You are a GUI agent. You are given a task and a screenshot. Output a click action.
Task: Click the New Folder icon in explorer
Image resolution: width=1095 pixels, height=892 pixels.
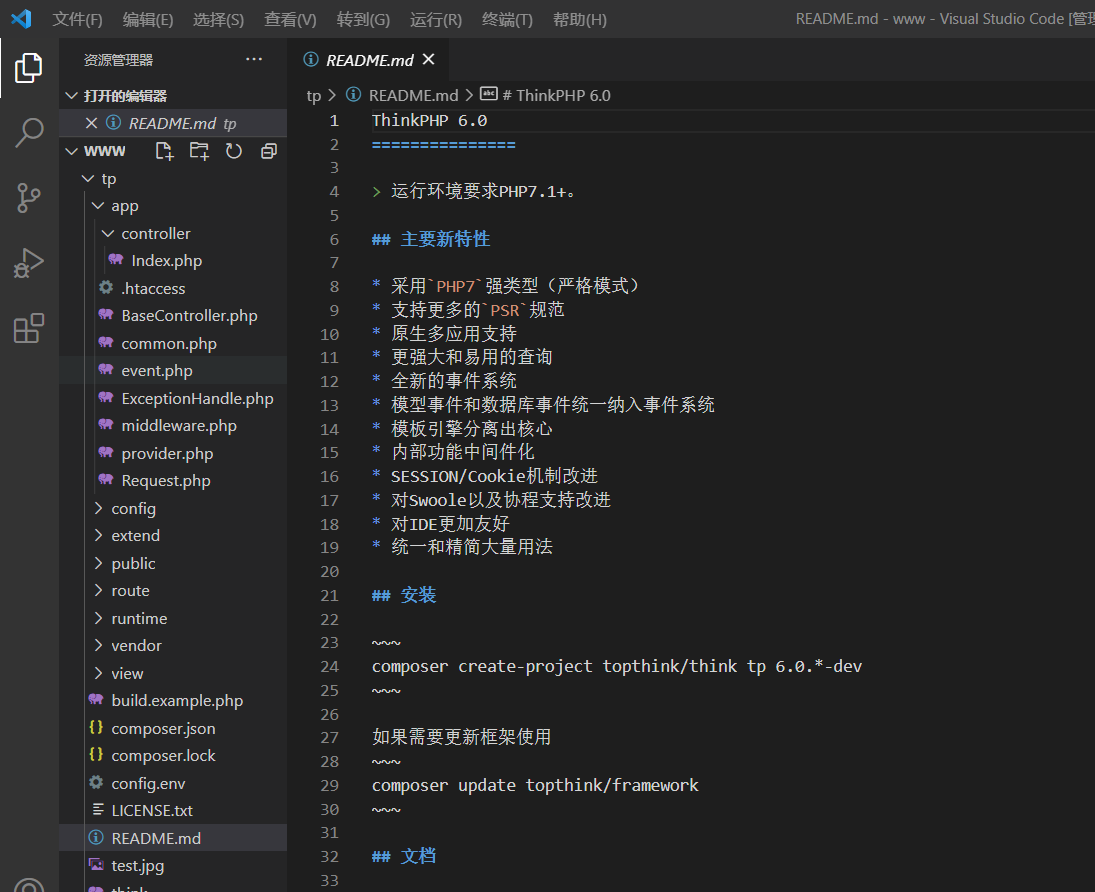click(199, 151)
